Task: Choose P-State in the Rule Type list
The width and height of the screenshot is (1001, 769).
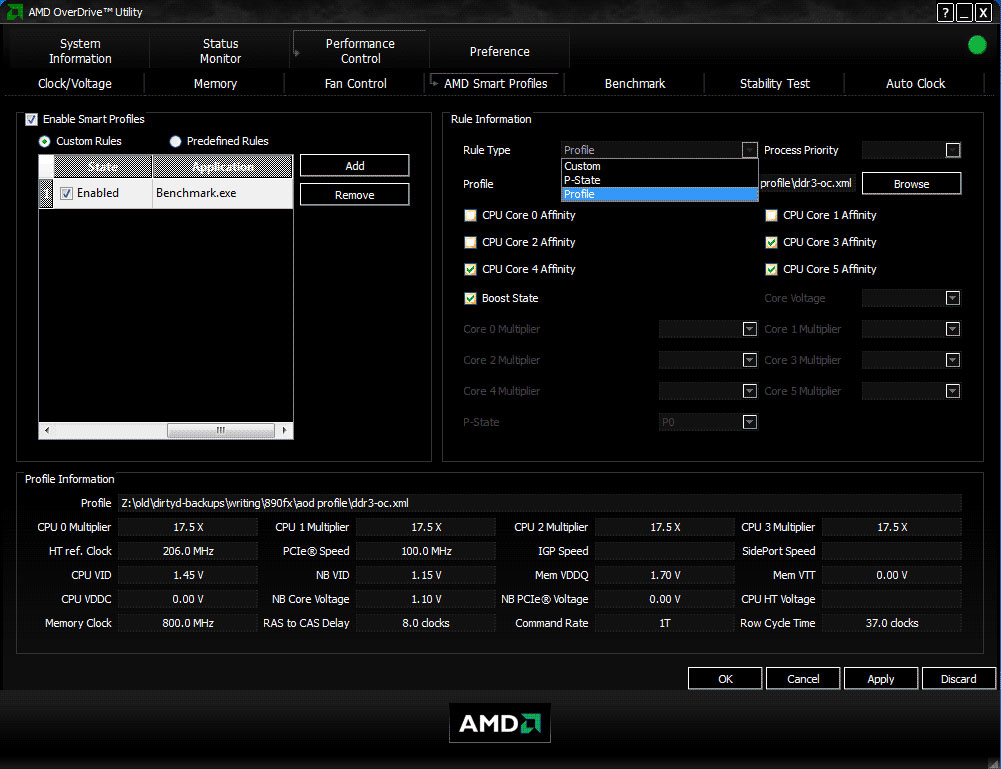Action: click(x=659, y=180)
